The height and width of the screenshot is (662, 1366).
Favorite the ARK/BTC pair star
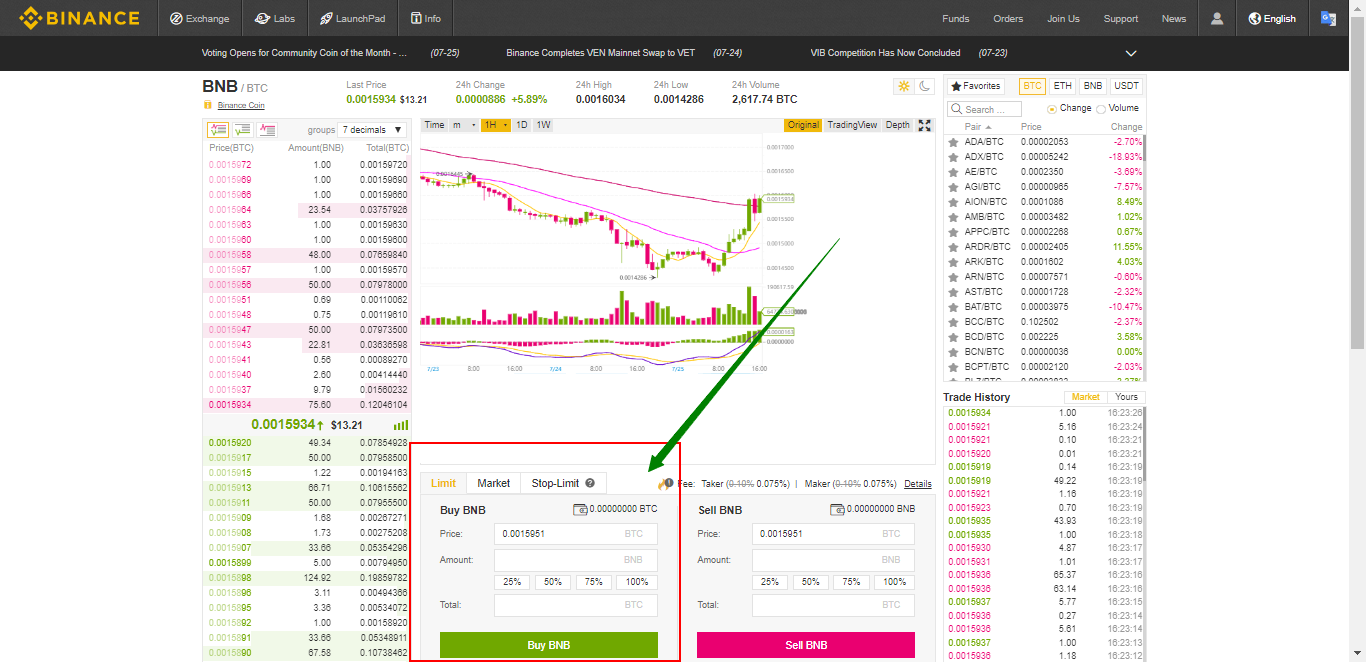click(x=954, y=262)
